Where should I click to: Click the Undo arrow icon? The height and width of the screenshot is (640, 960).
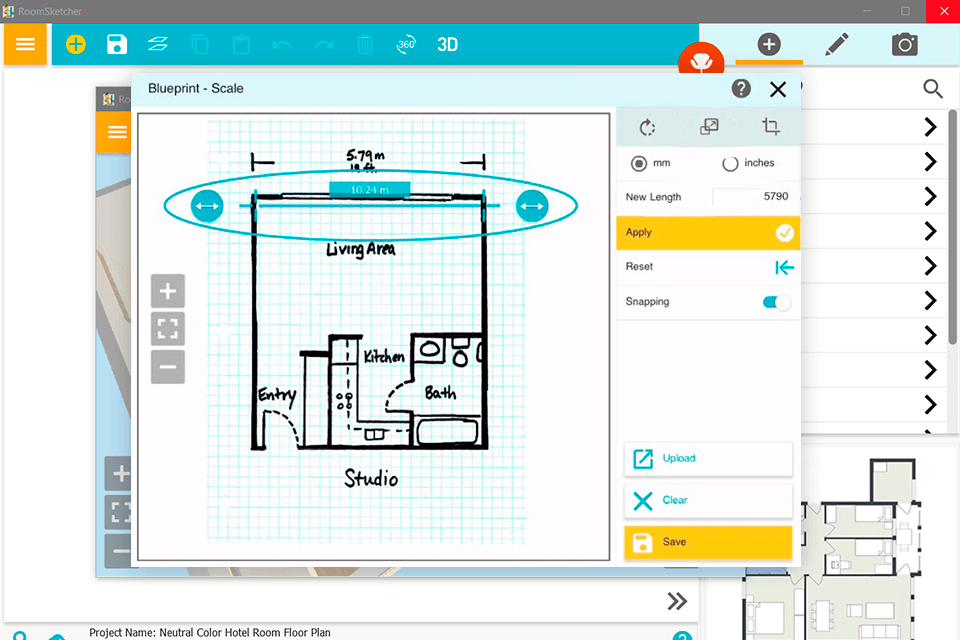[x=282, y=45]
